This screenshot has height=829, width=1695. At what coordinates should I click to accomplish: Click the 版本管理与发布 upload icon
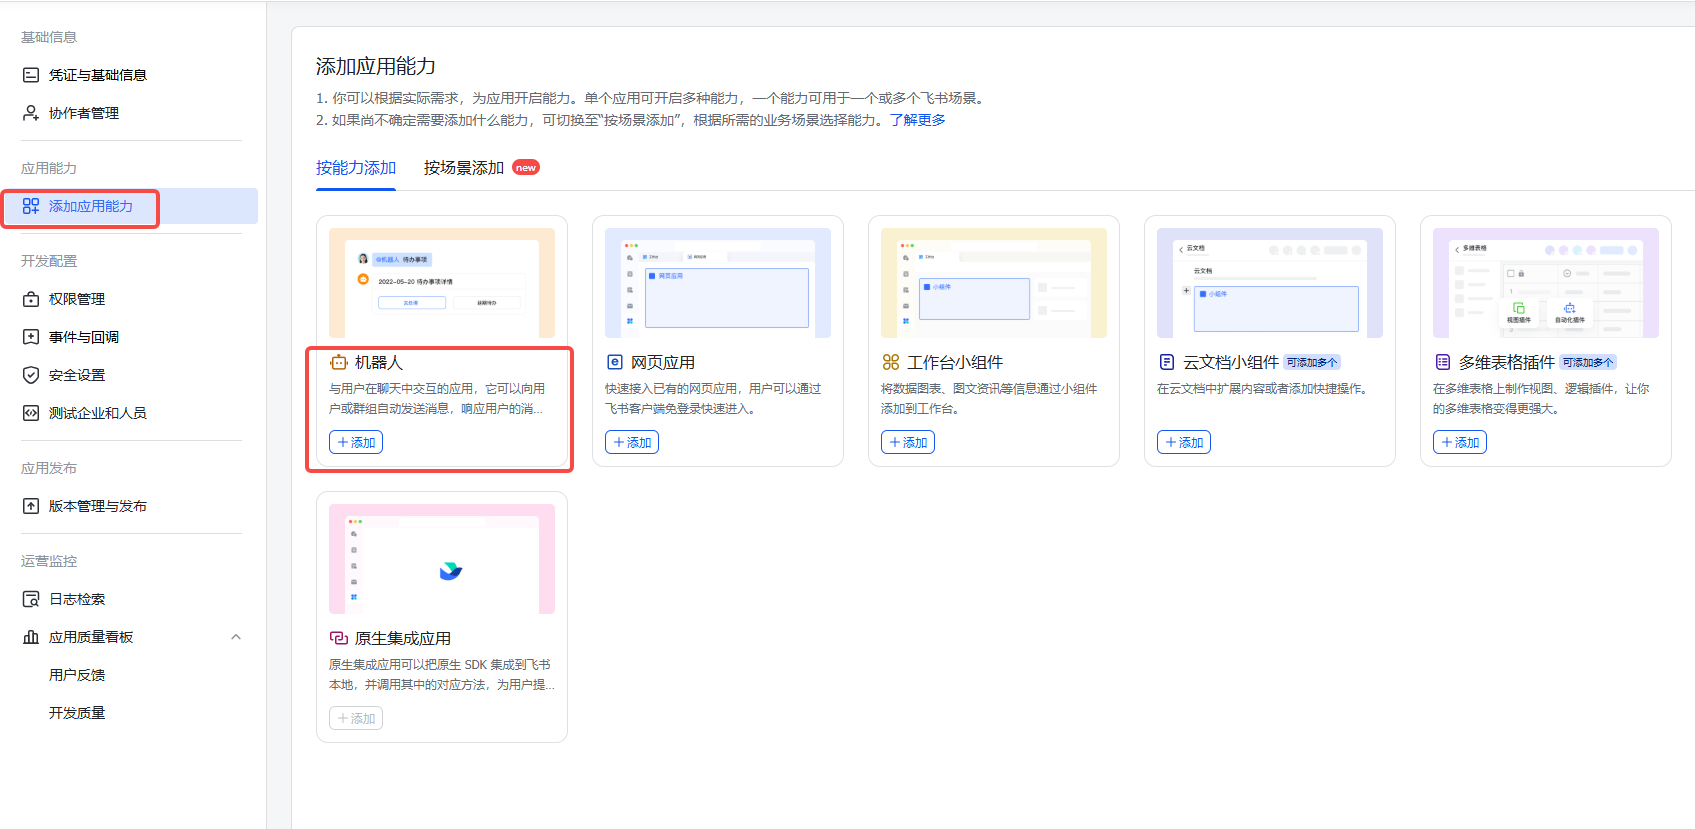point(31,506)
